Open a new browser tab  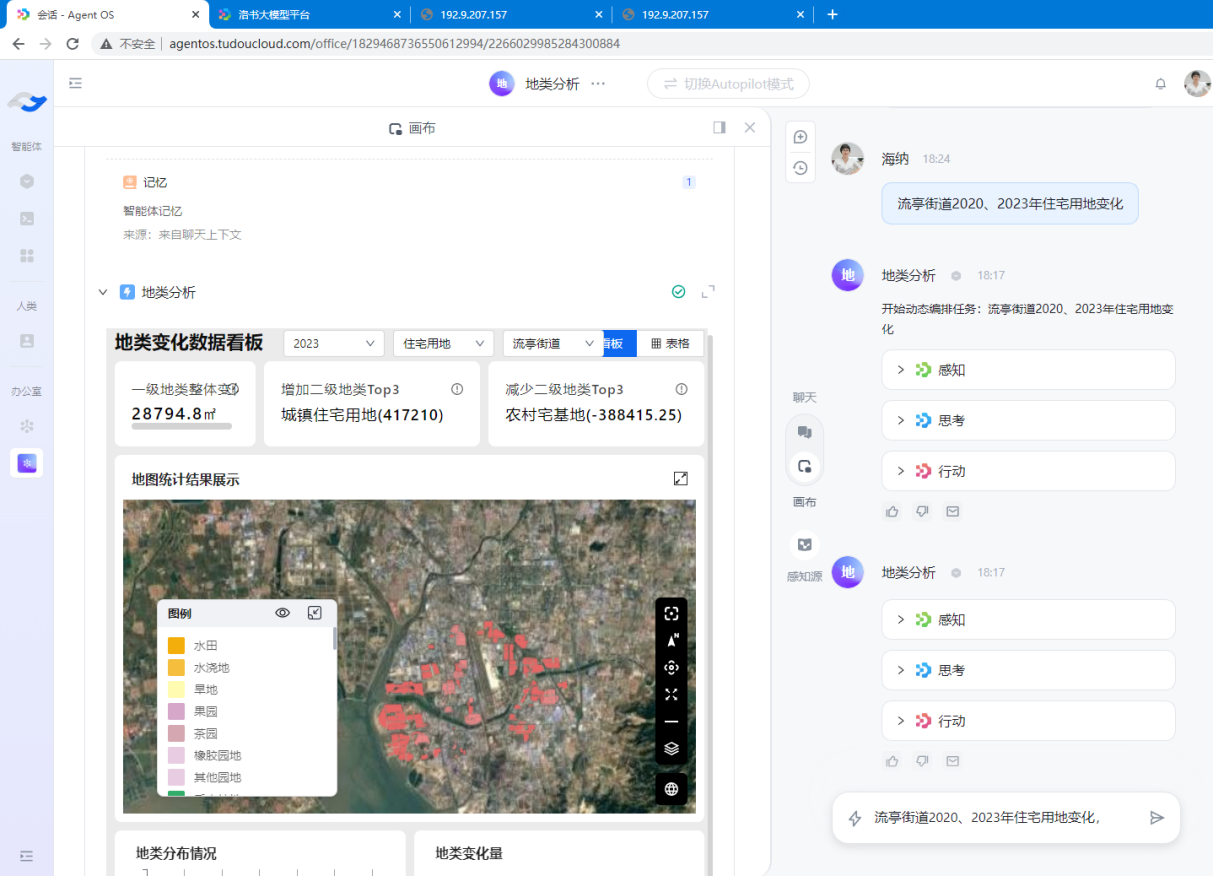[832, 14]
